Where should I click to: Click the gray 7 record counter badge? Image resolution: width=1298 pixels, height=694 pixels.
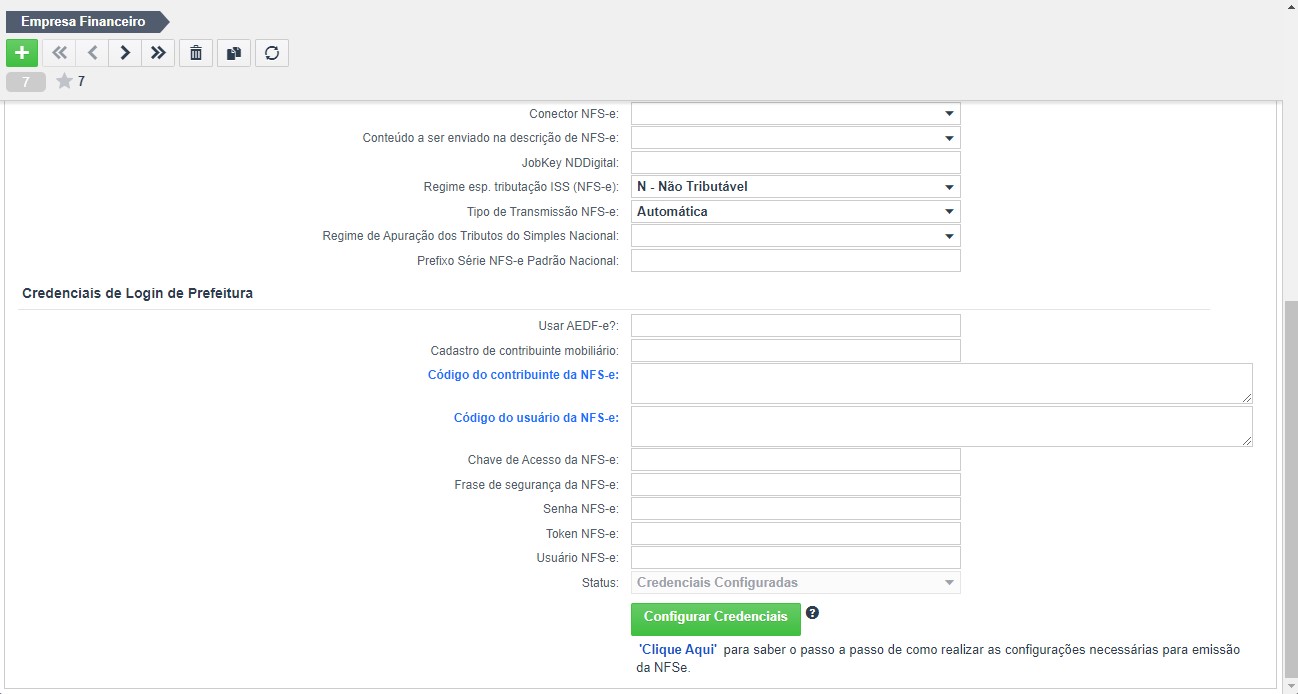coord(26,82)
